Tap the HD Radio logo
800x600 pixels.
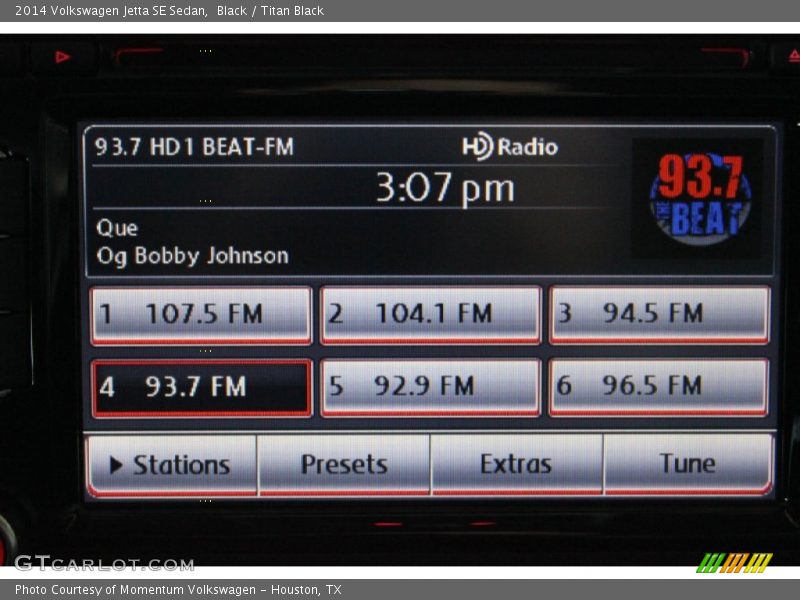(x=510, y=147)
